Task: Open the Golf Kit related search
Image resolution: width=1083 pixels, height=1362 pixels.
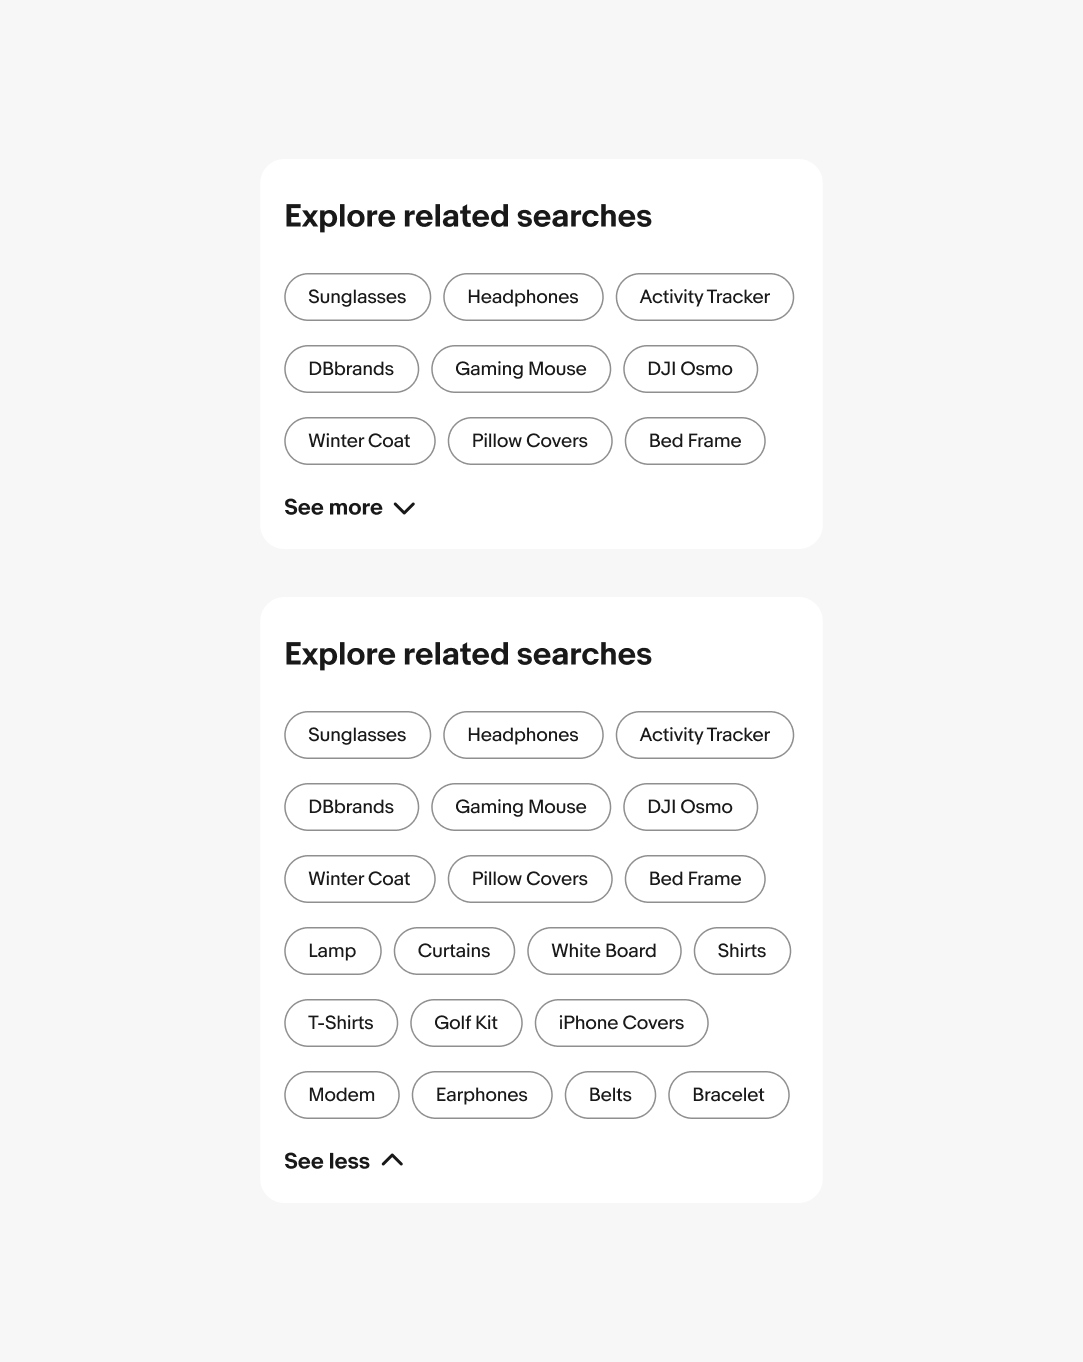Action: point(466,1023)
